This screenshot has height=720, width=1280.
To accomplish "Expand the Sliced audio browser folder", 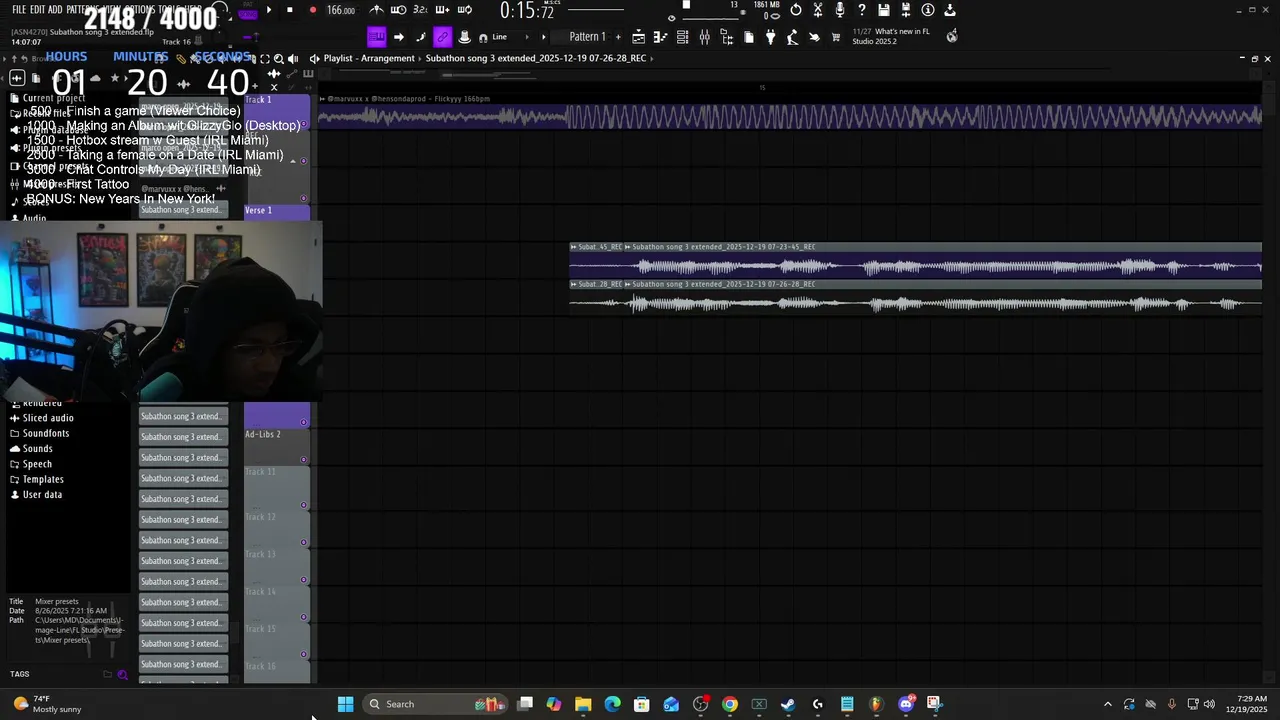I will pyautogui.click(x=48, y=418).
